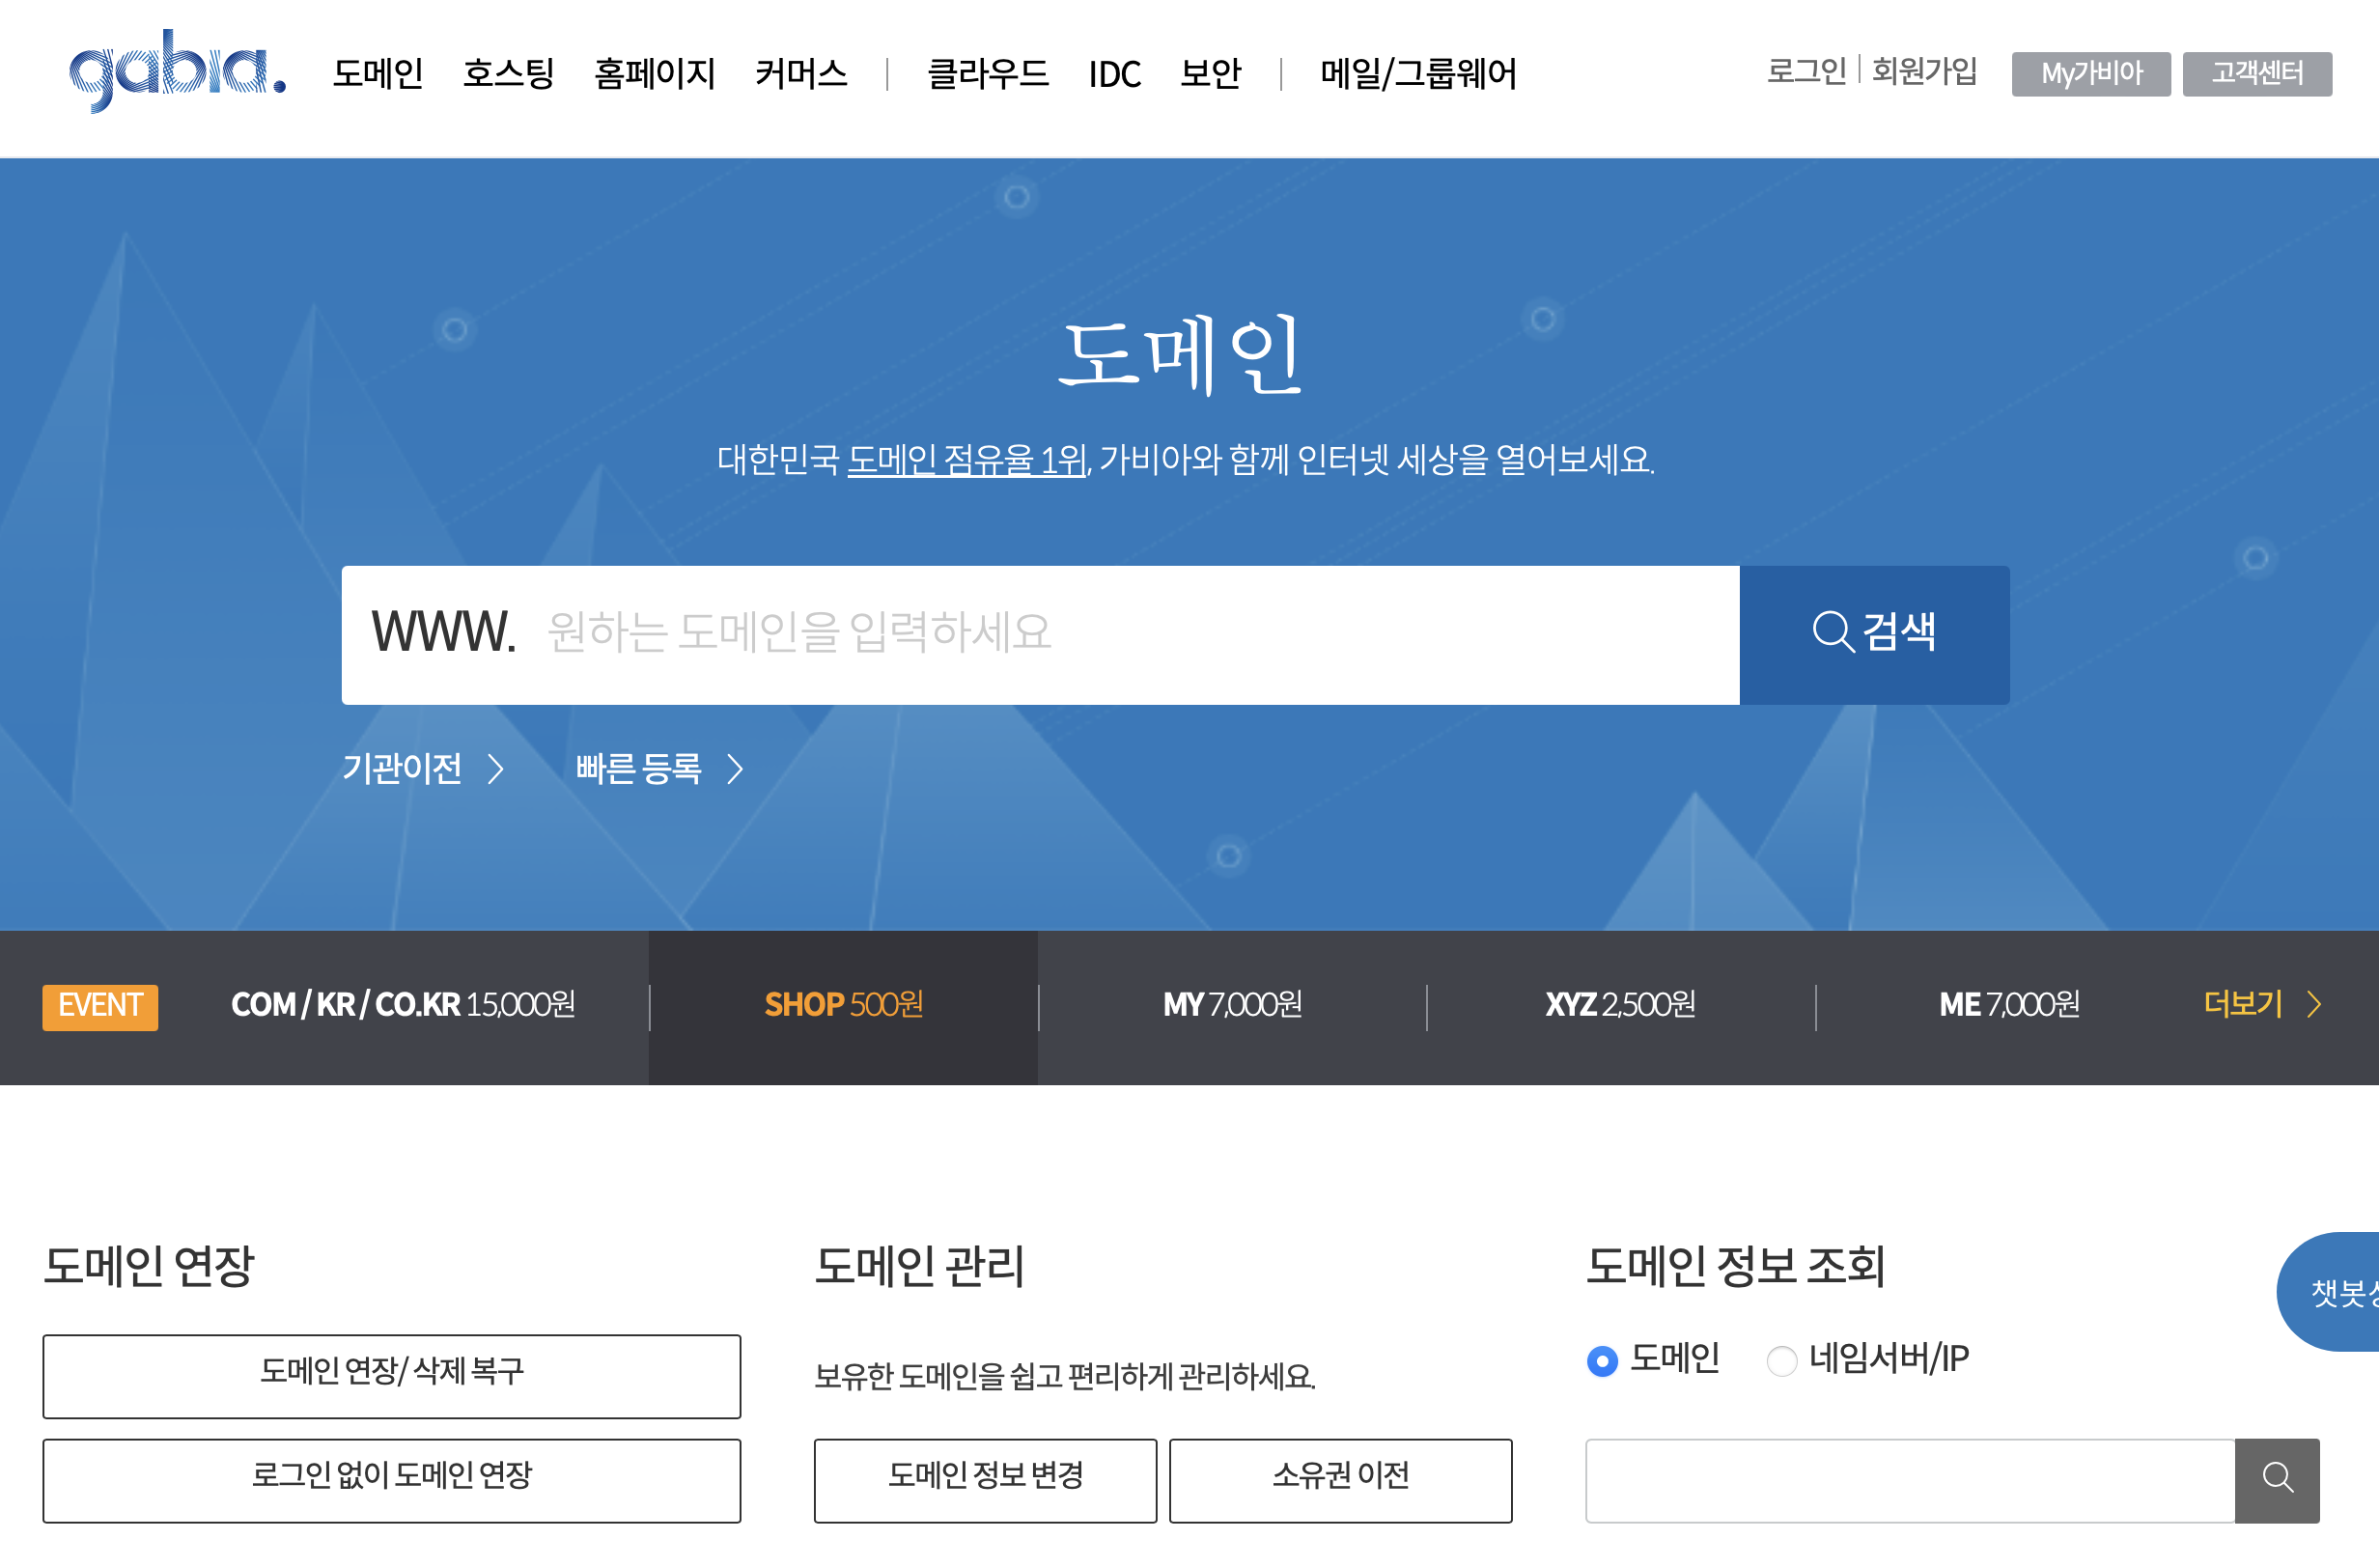Click the gabia logo
Screen dimensions: 2379x1568
(177, 71)
